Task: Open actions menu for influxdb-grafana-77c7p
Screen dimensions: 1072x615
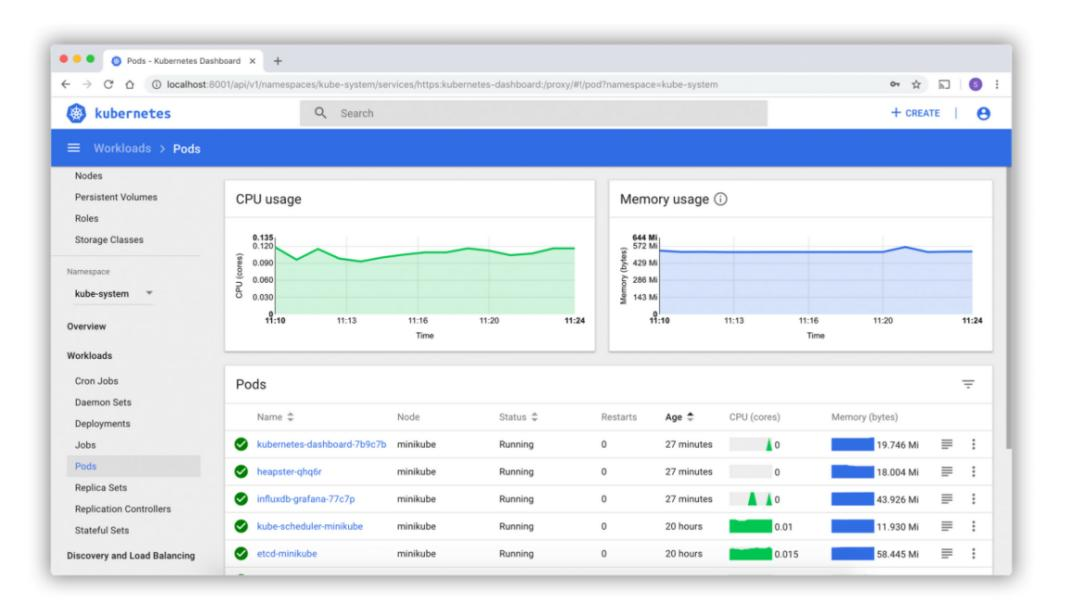Action: 974,499
